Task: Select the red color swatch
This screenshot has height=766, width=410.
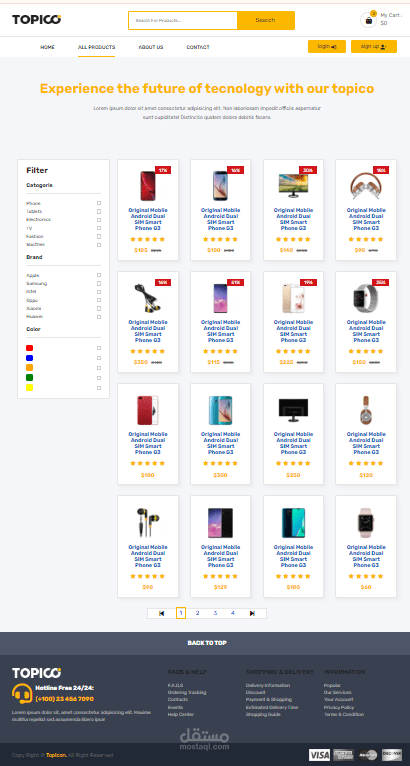Action: tap(29, 348)
